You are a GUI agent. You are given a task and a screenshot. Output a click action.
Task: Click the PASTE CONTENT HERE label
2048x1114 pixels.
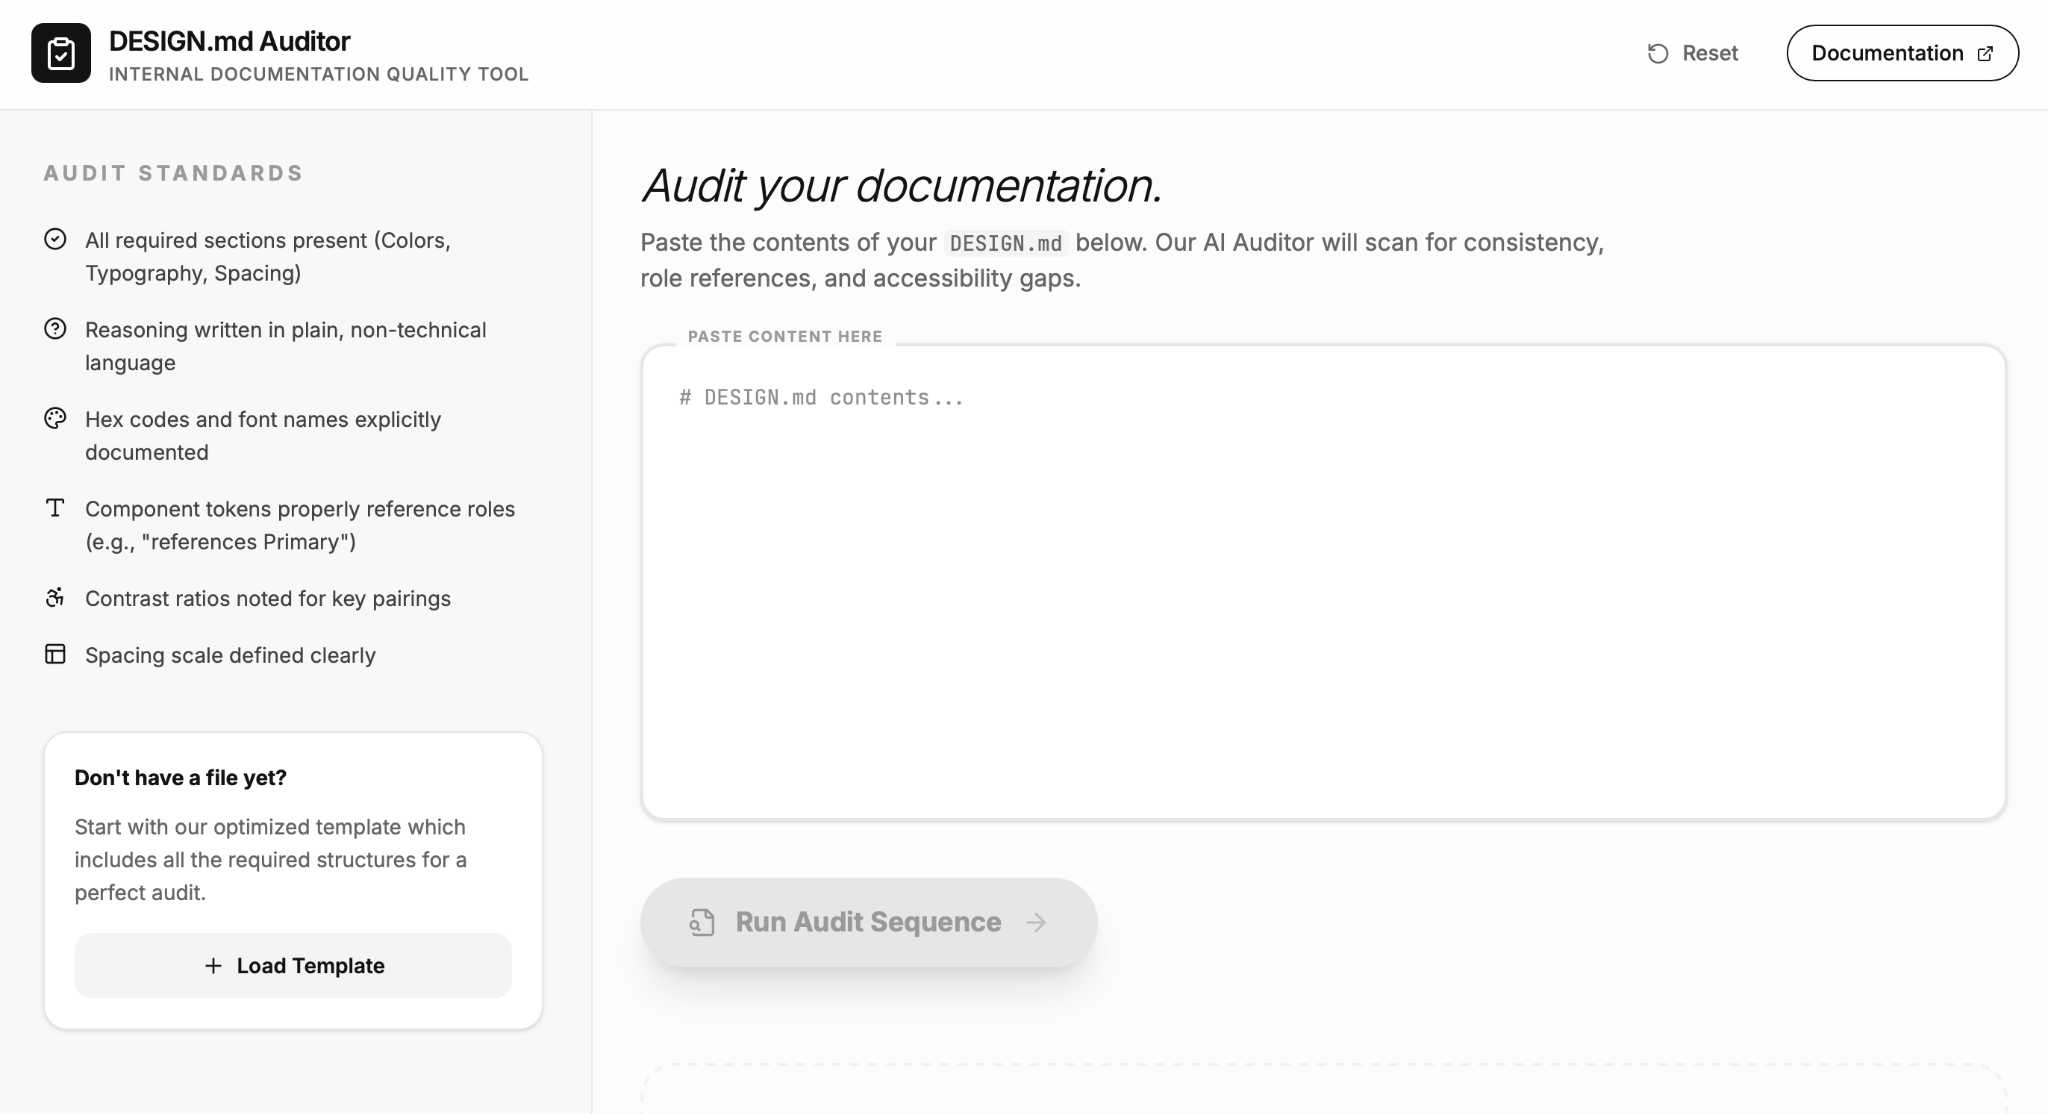pyautogui.click(x=785, y=336)
